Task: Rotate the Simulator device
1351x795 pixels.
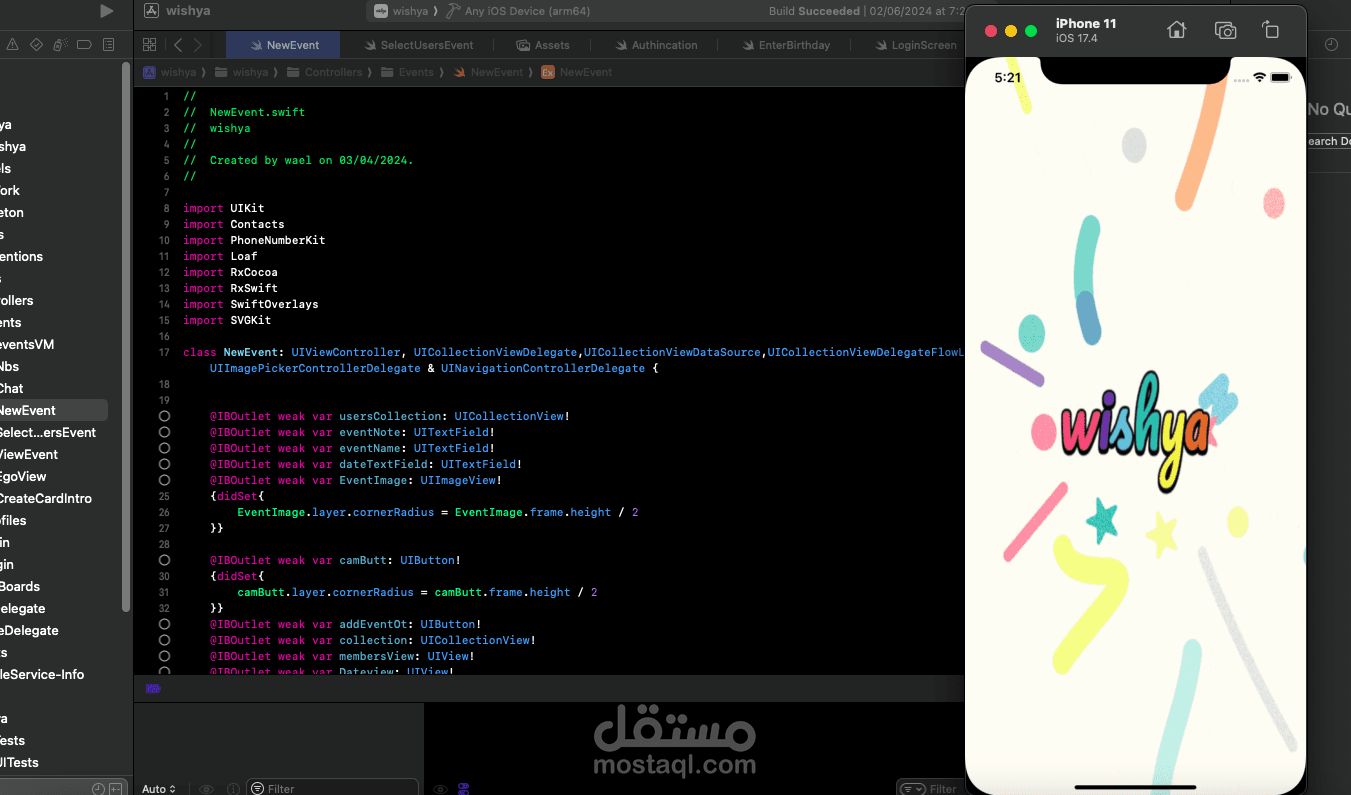Action: 1270,30
